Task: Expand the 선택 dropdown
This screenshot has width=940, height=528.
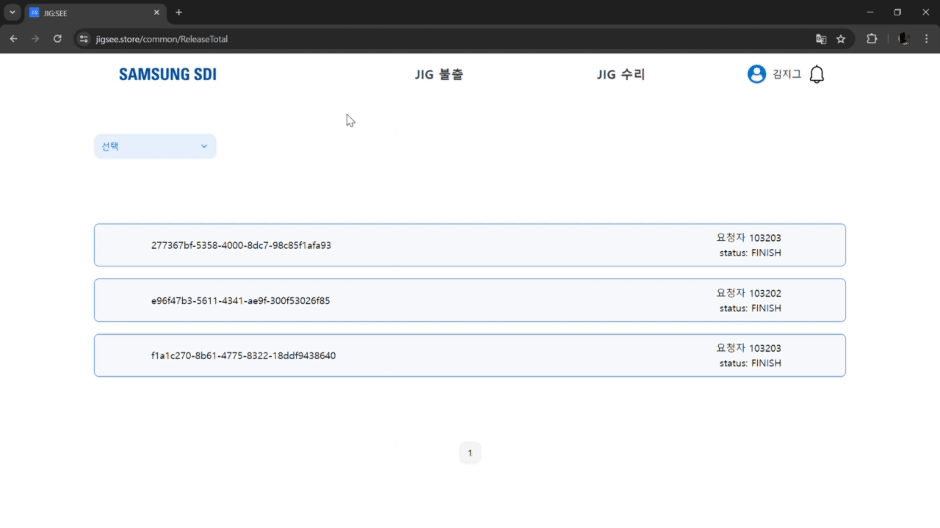Action: pos(155,146)
